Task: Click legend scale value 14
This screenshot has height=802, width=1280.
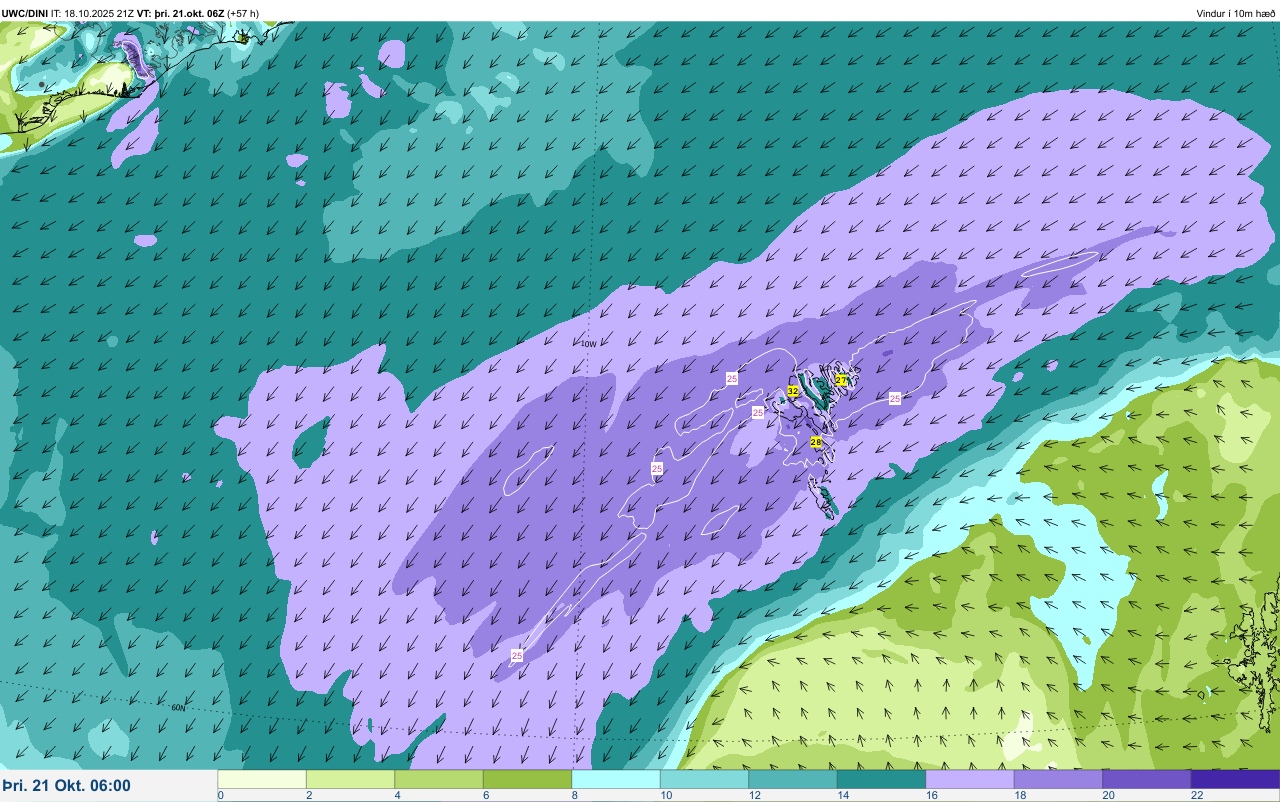Action: (x=841, y=796)
